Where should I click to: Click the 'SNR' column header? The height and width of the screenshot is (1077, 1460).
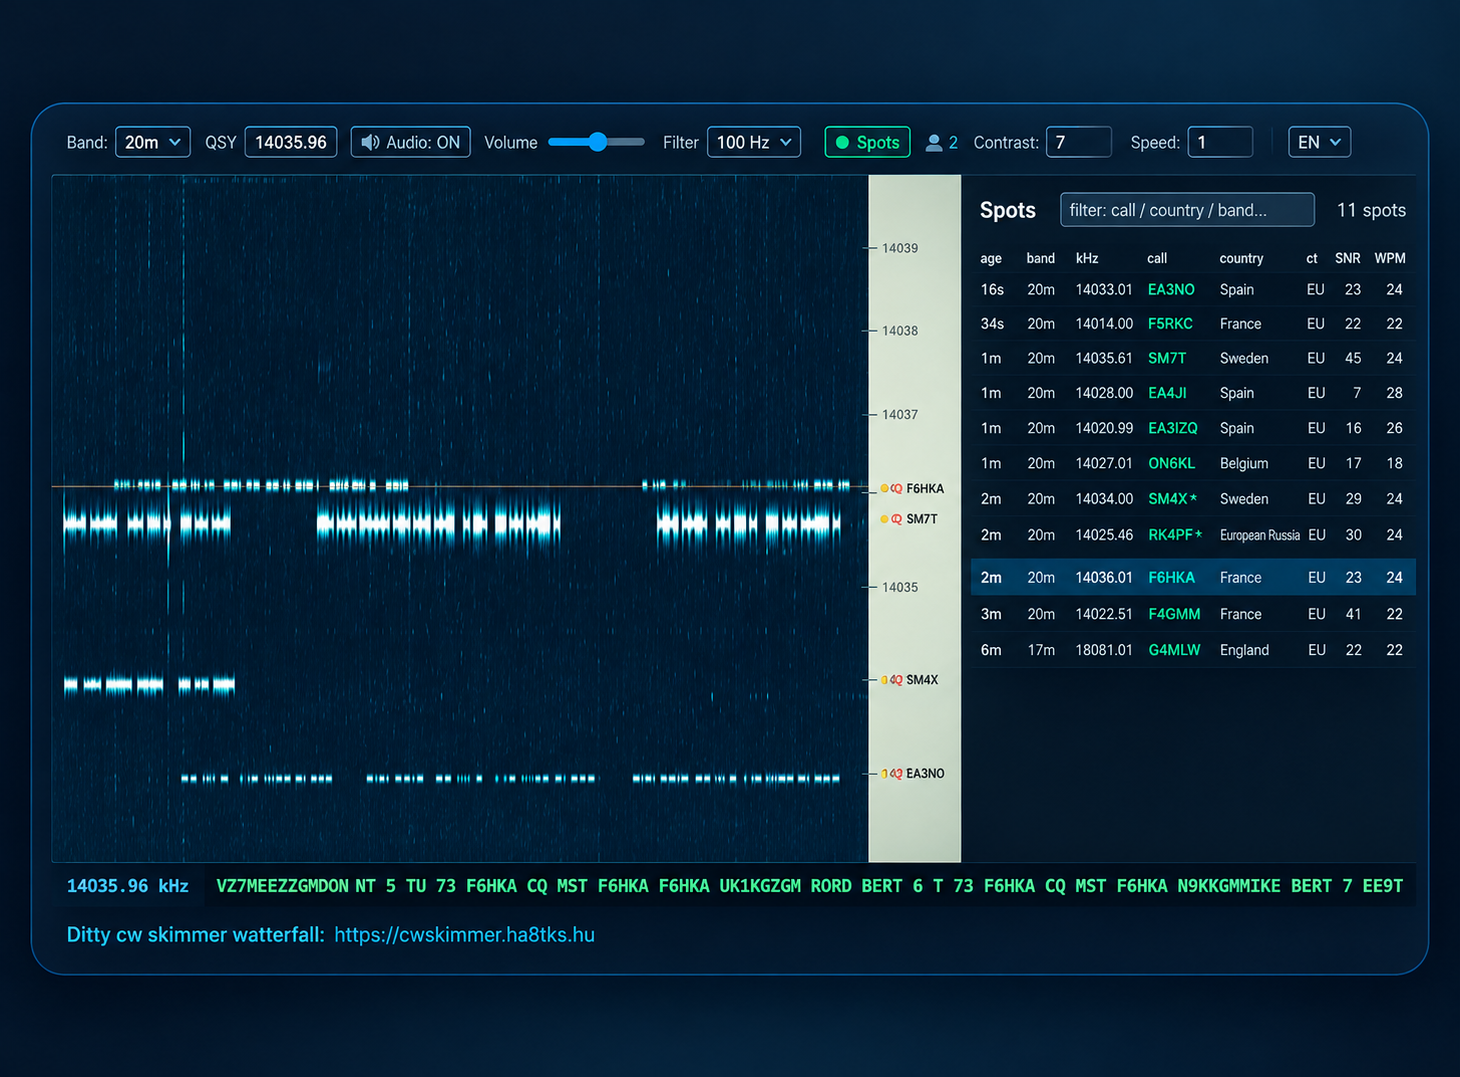pyautogui.click(x=1347, y=258)
